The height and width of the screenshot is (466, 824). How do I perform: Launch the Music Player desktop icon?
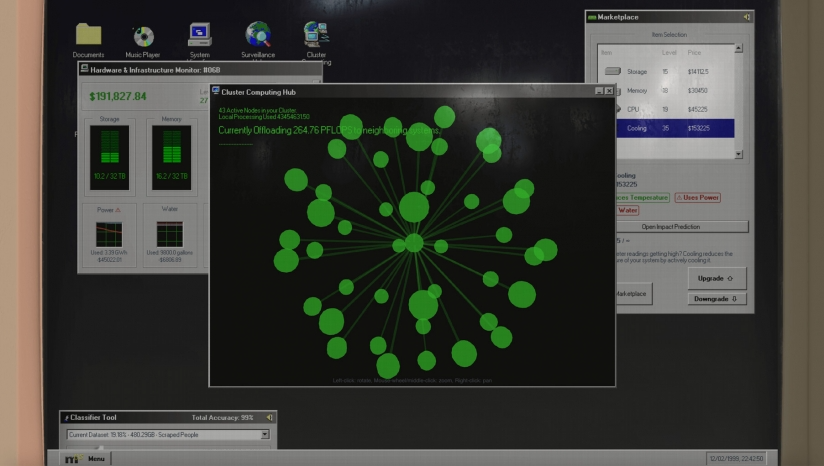[143, 36]
